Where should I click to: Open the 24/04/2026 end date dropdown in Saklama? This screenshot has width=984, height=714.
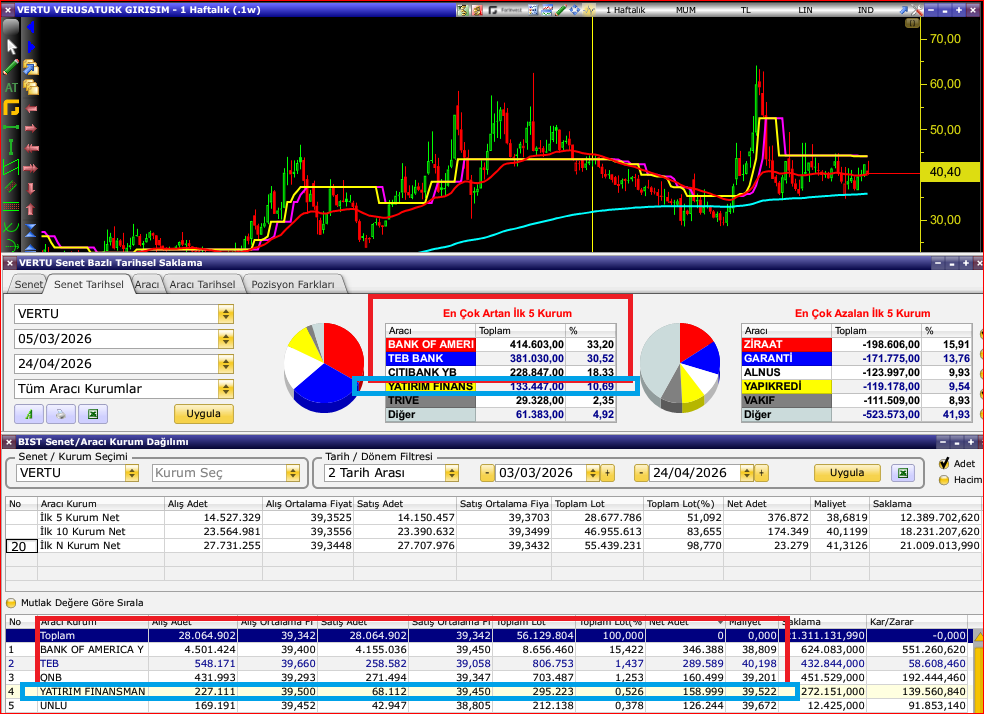(226, 364)
